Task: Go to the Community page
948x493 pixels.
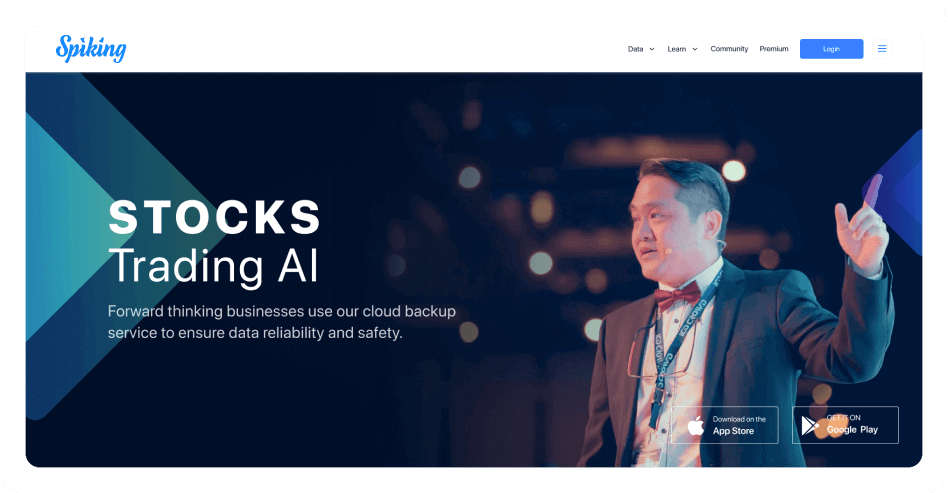Action: click(729, 49)
